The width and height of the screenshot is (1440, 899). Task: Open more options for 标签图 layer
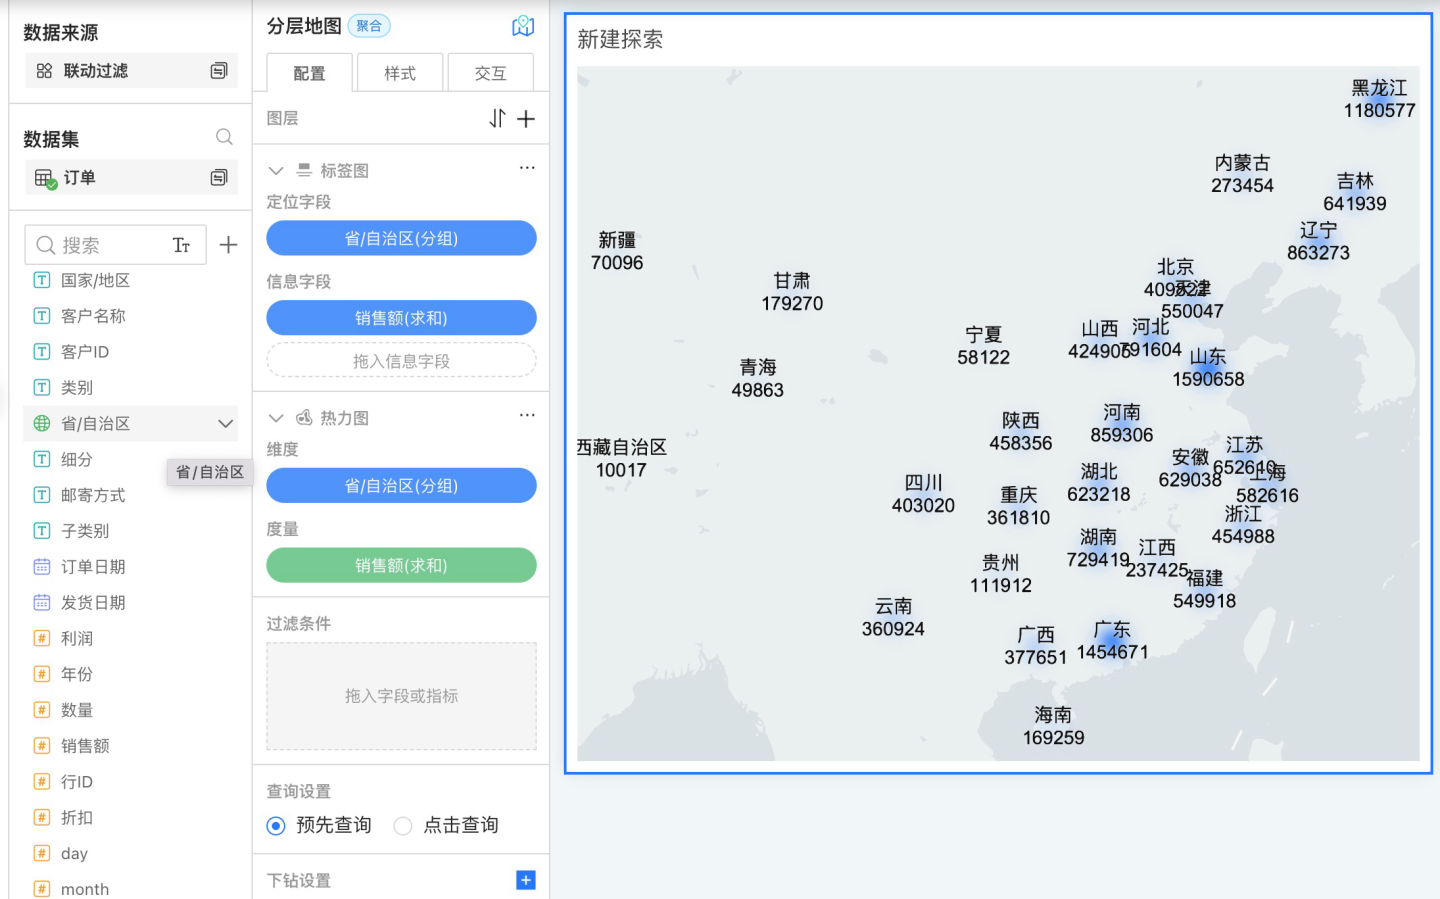pos(527,169)
